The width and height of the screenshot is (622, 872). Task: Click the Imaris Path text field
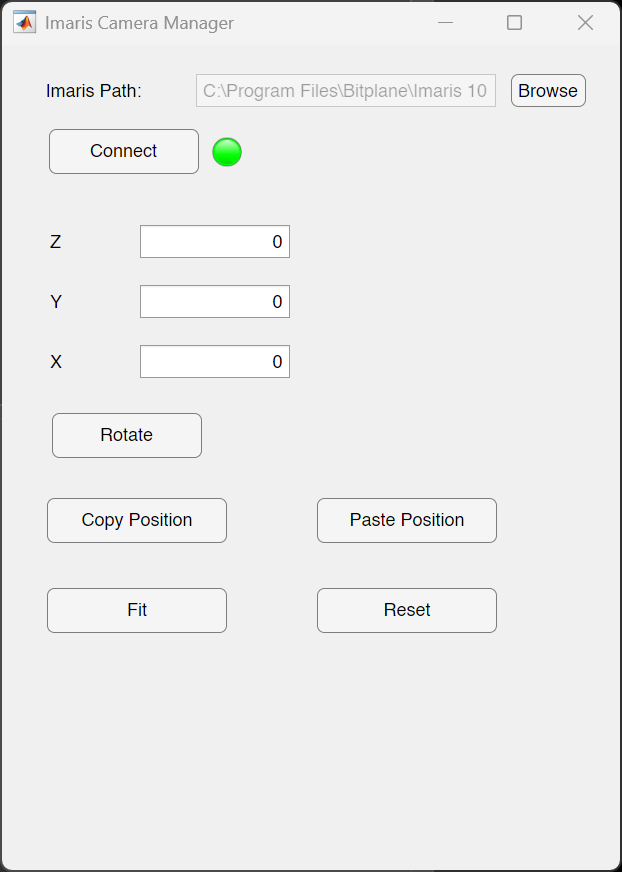[x=345, y=91]
